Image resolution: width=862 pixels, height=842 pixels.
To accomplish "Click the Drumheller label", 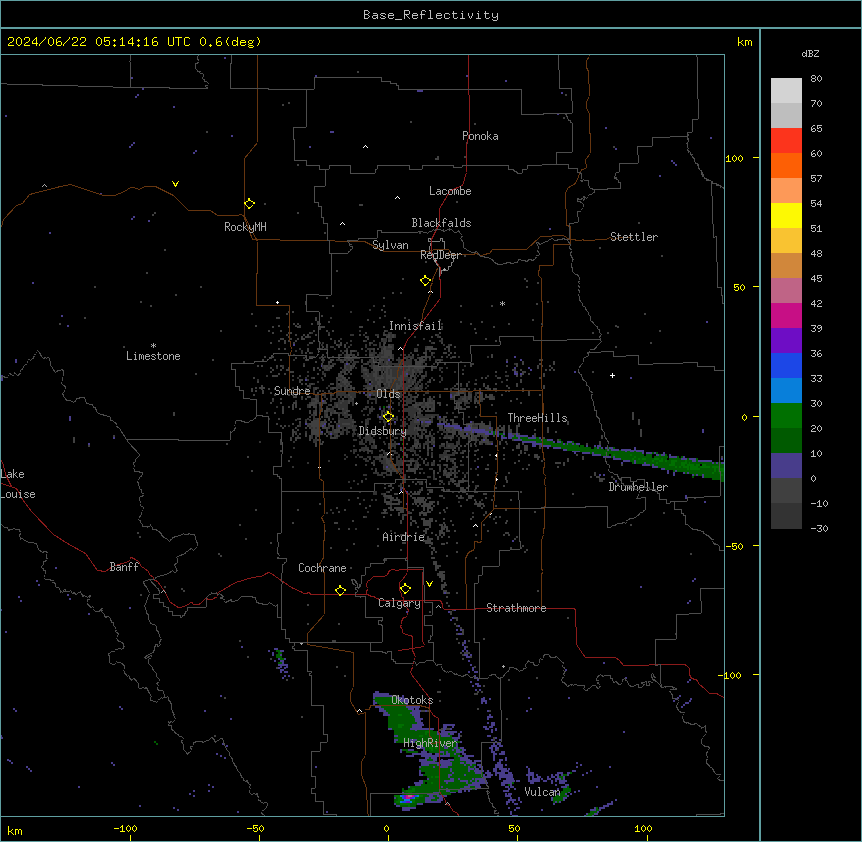I will coord(638,487).
